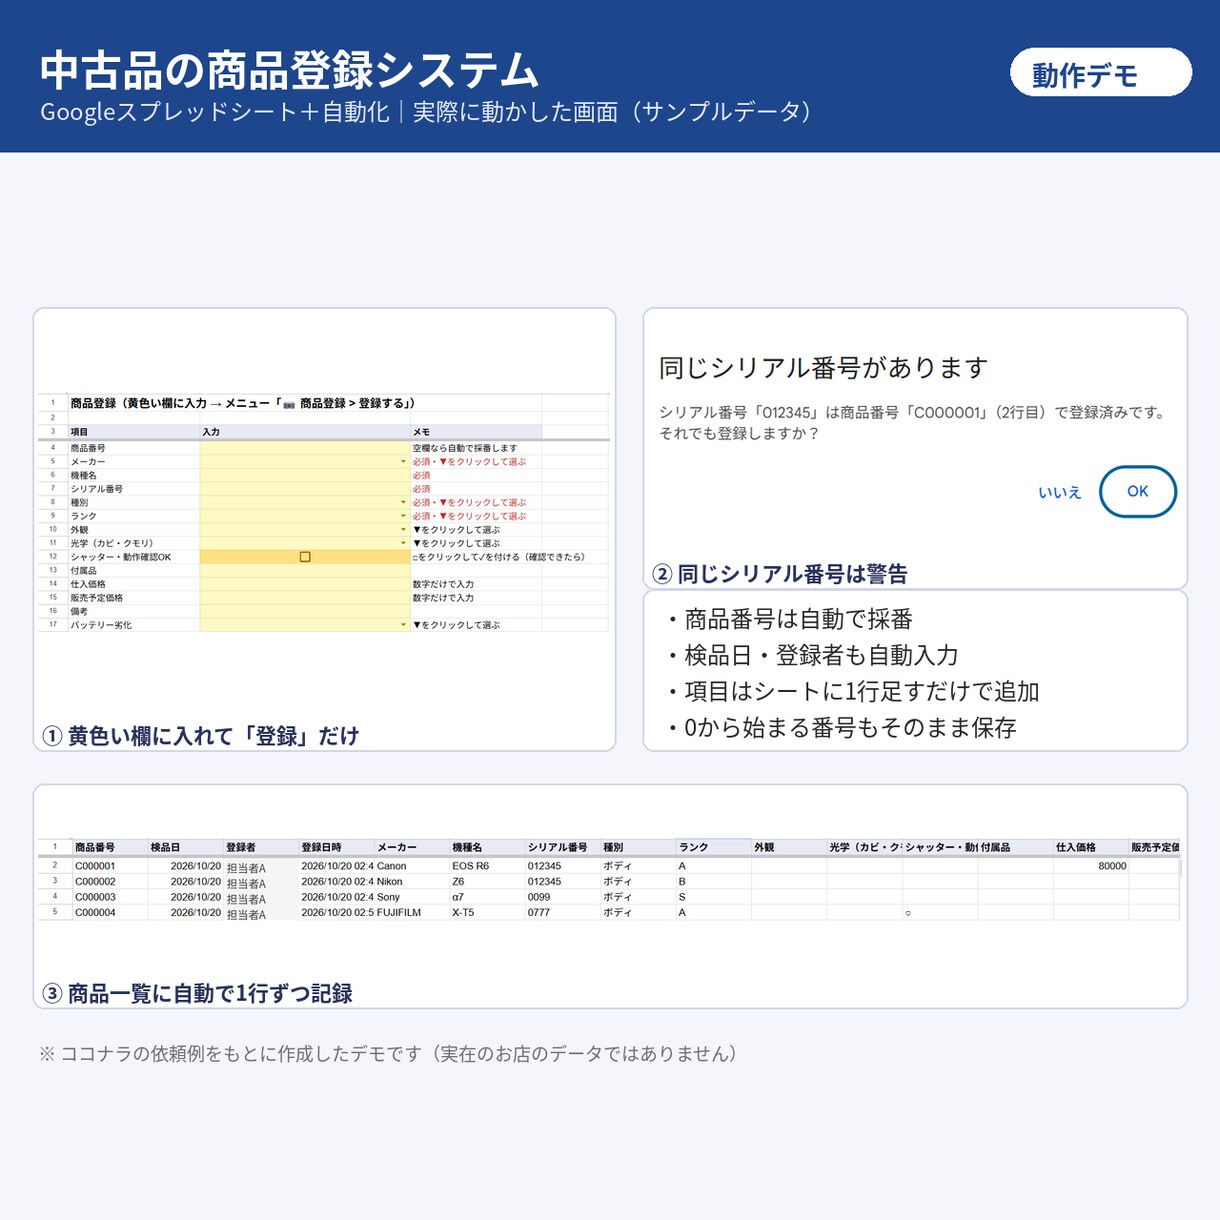Select the rank B cell in Nikon row

[713, 882]
